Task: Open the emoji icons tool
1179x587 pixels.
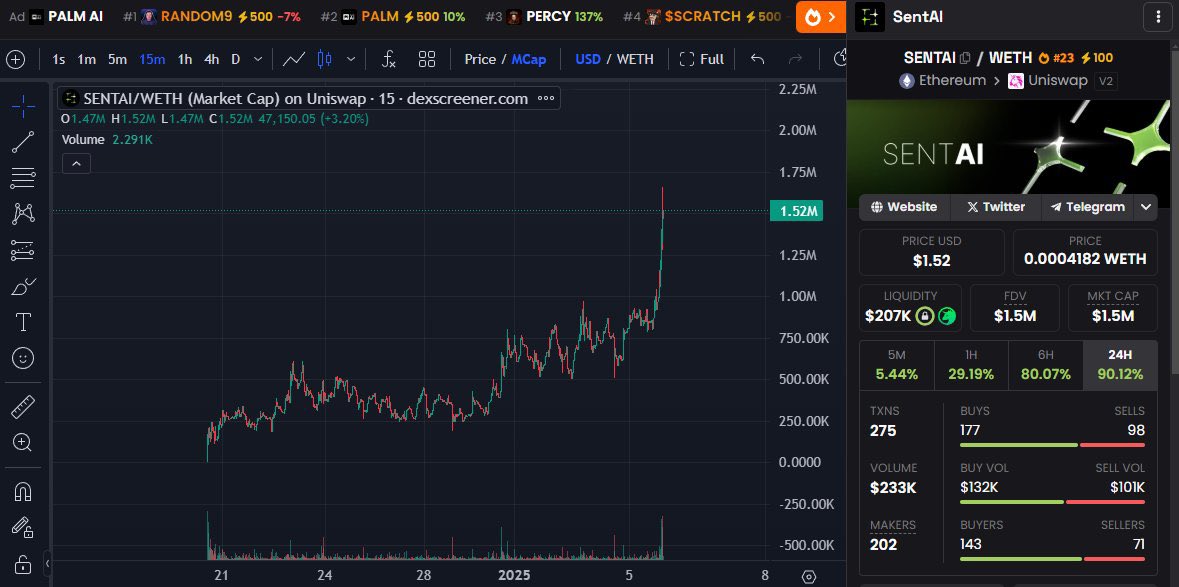Action: click(x=23, y=359)
